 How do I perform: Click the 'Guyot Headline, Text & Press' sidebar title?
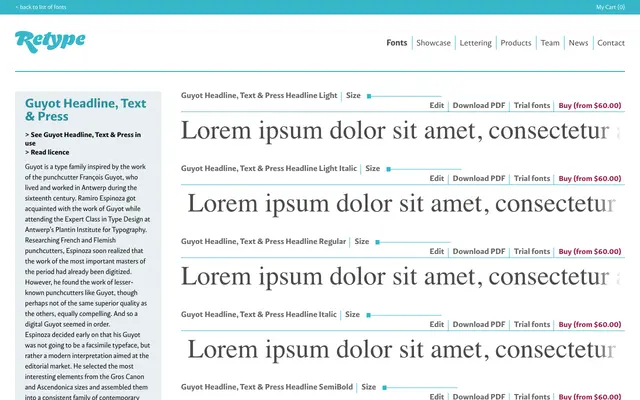tap(85, 110)
